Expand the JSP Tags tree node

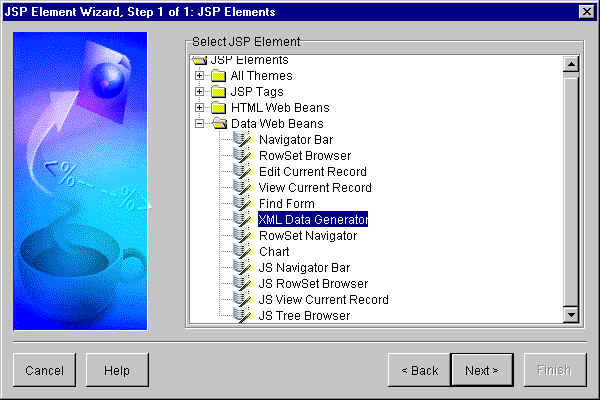pos(200,92)
